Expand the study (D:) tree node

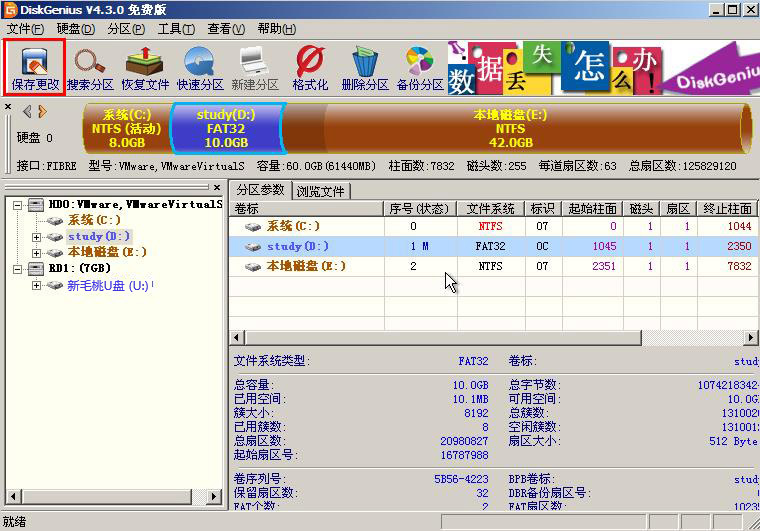tap(36, 237)
